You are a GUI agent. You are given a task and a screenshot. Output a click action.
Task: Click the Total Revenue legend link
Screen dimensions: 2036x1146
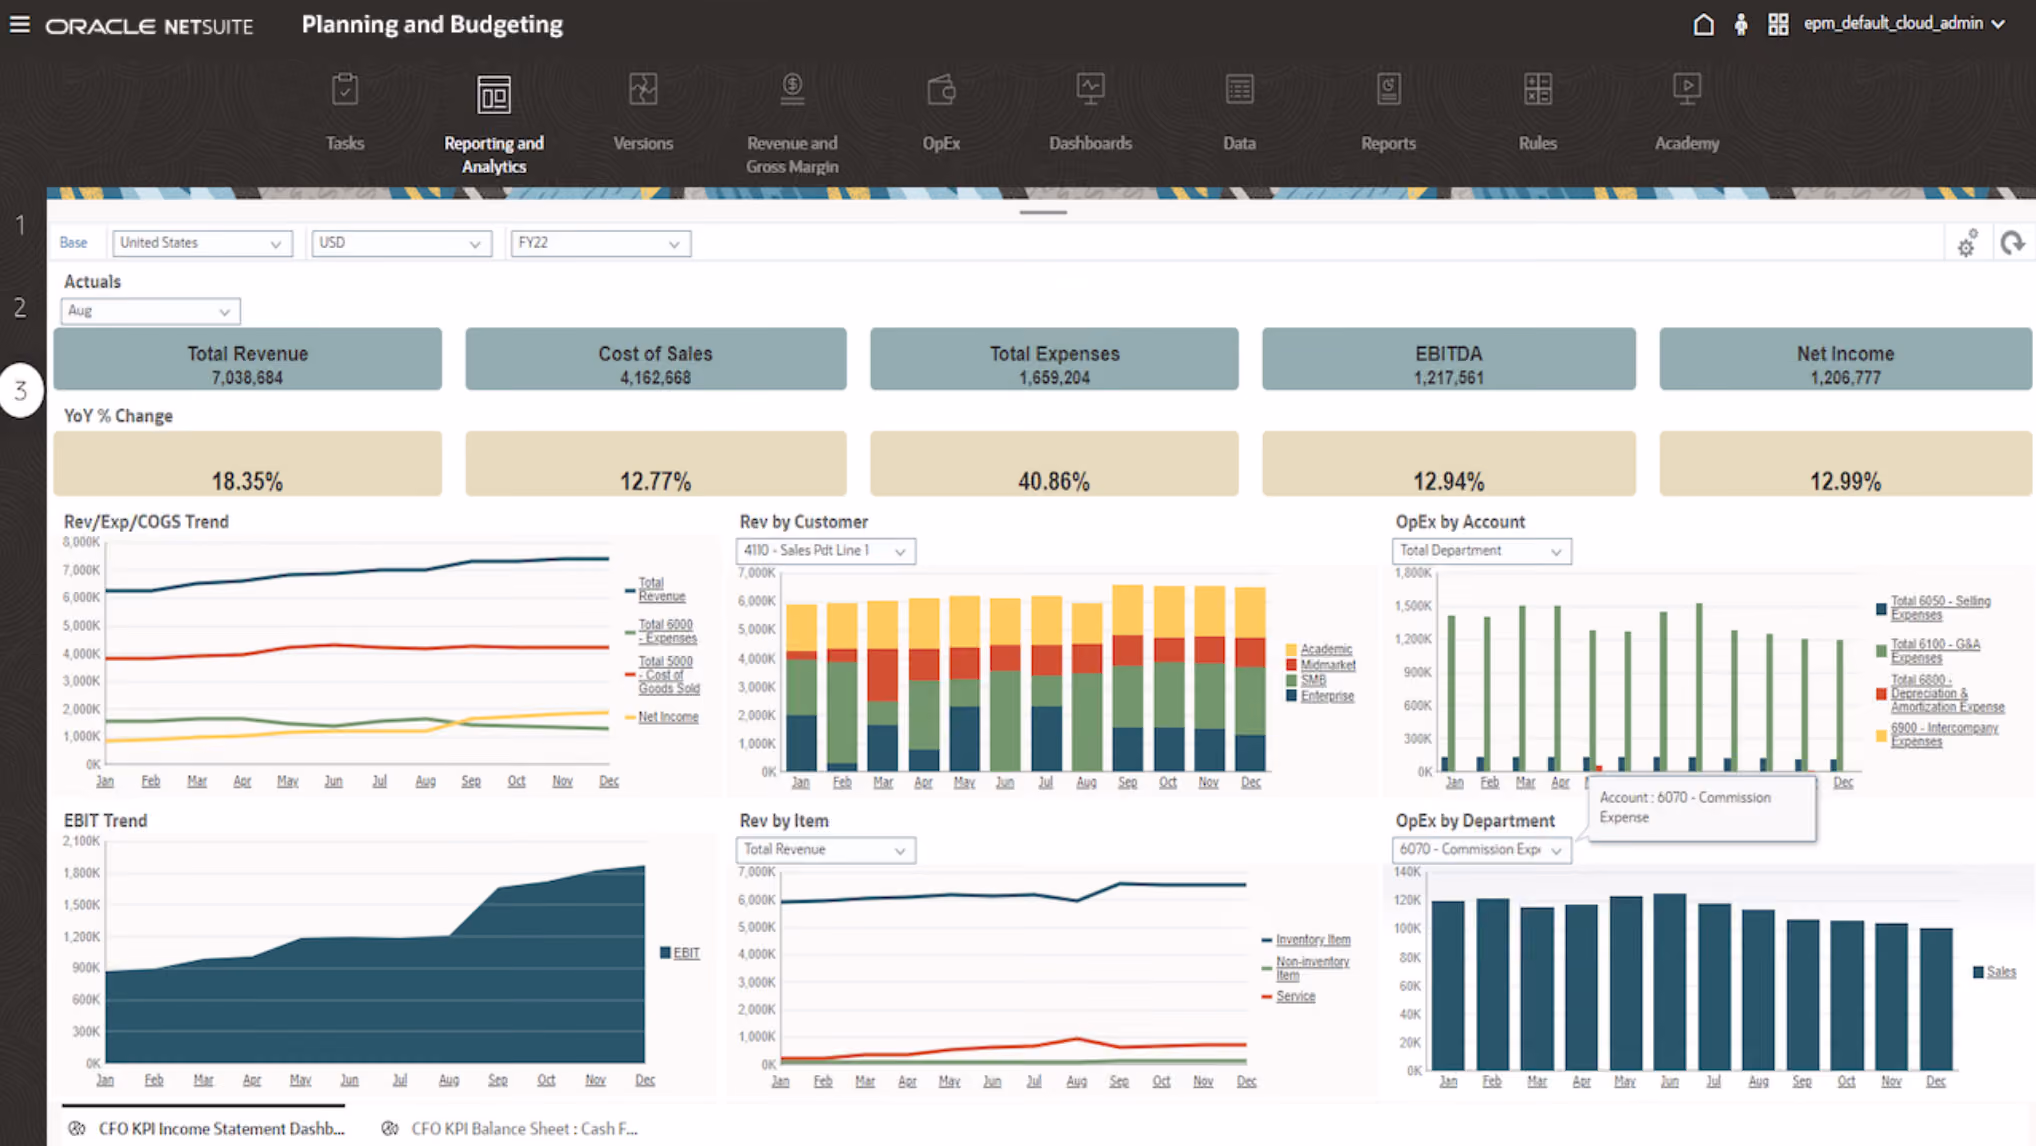(x=661, y=589)
